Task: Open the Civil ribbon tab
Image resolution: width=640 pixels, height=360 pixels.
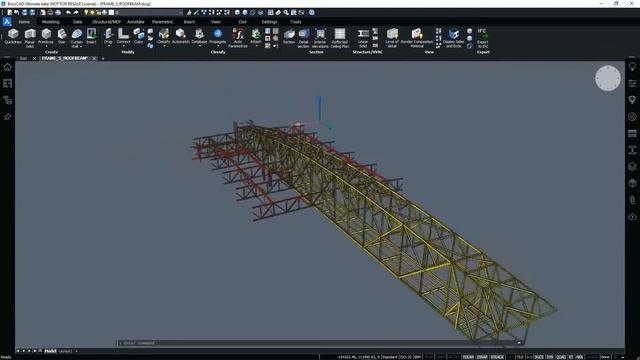Action: [x=242, y=22]
